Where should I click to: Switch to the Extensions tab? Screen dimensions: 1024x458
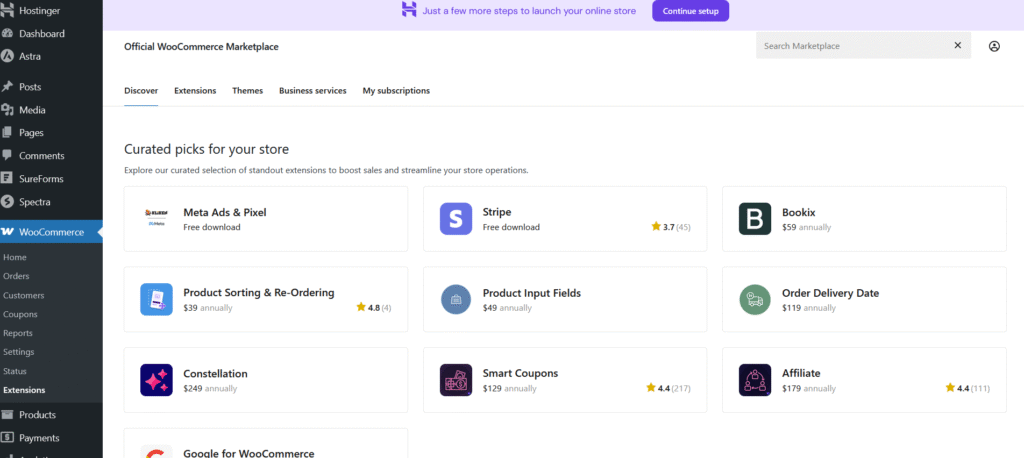click(x=195, y=91)
